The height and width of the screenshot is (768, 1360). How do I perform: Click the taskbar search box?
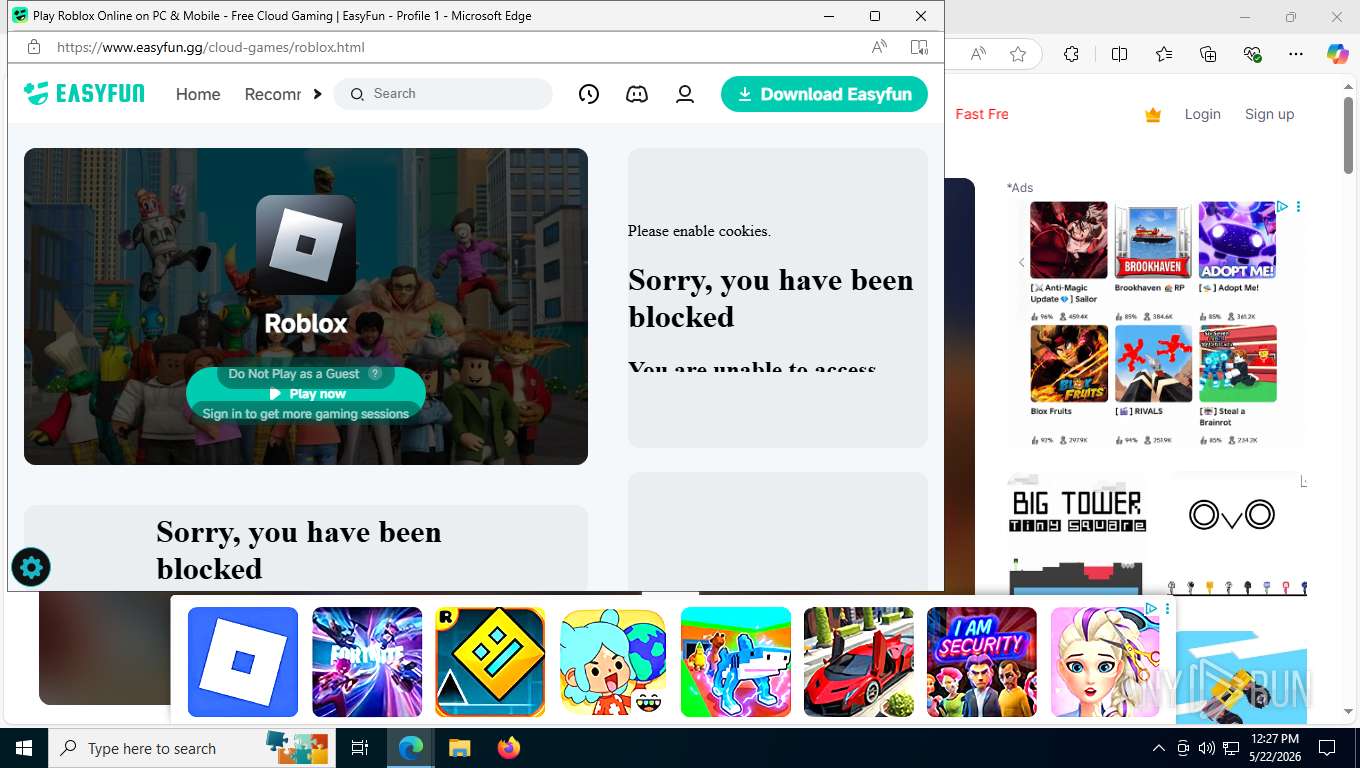[190, 748]
